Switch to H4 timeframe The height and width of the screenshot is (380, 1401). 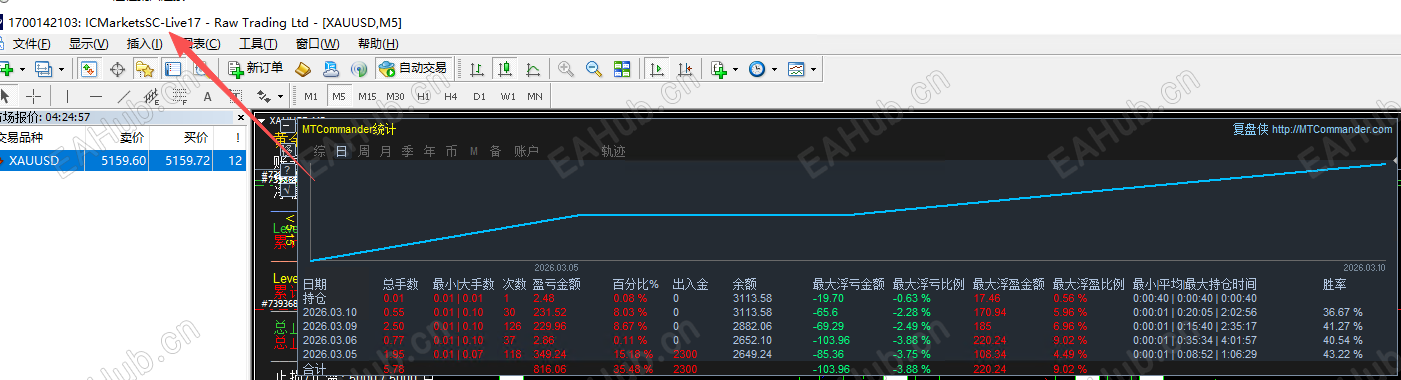coord(451,96)
